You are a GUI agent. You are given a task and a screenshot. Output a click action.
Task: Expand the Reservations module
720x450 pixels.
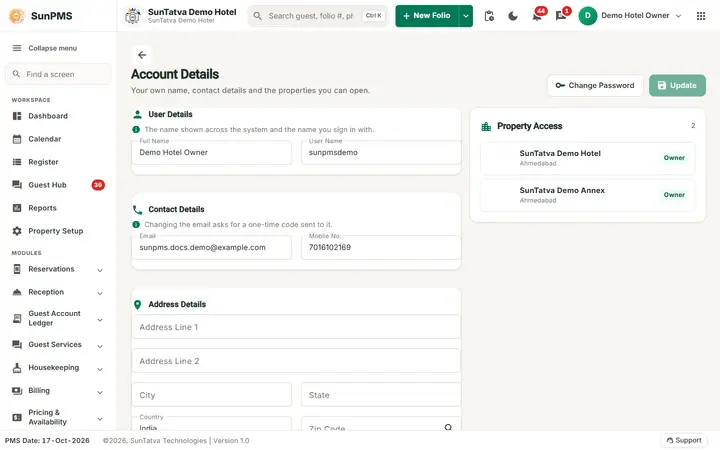coord(100,270)
